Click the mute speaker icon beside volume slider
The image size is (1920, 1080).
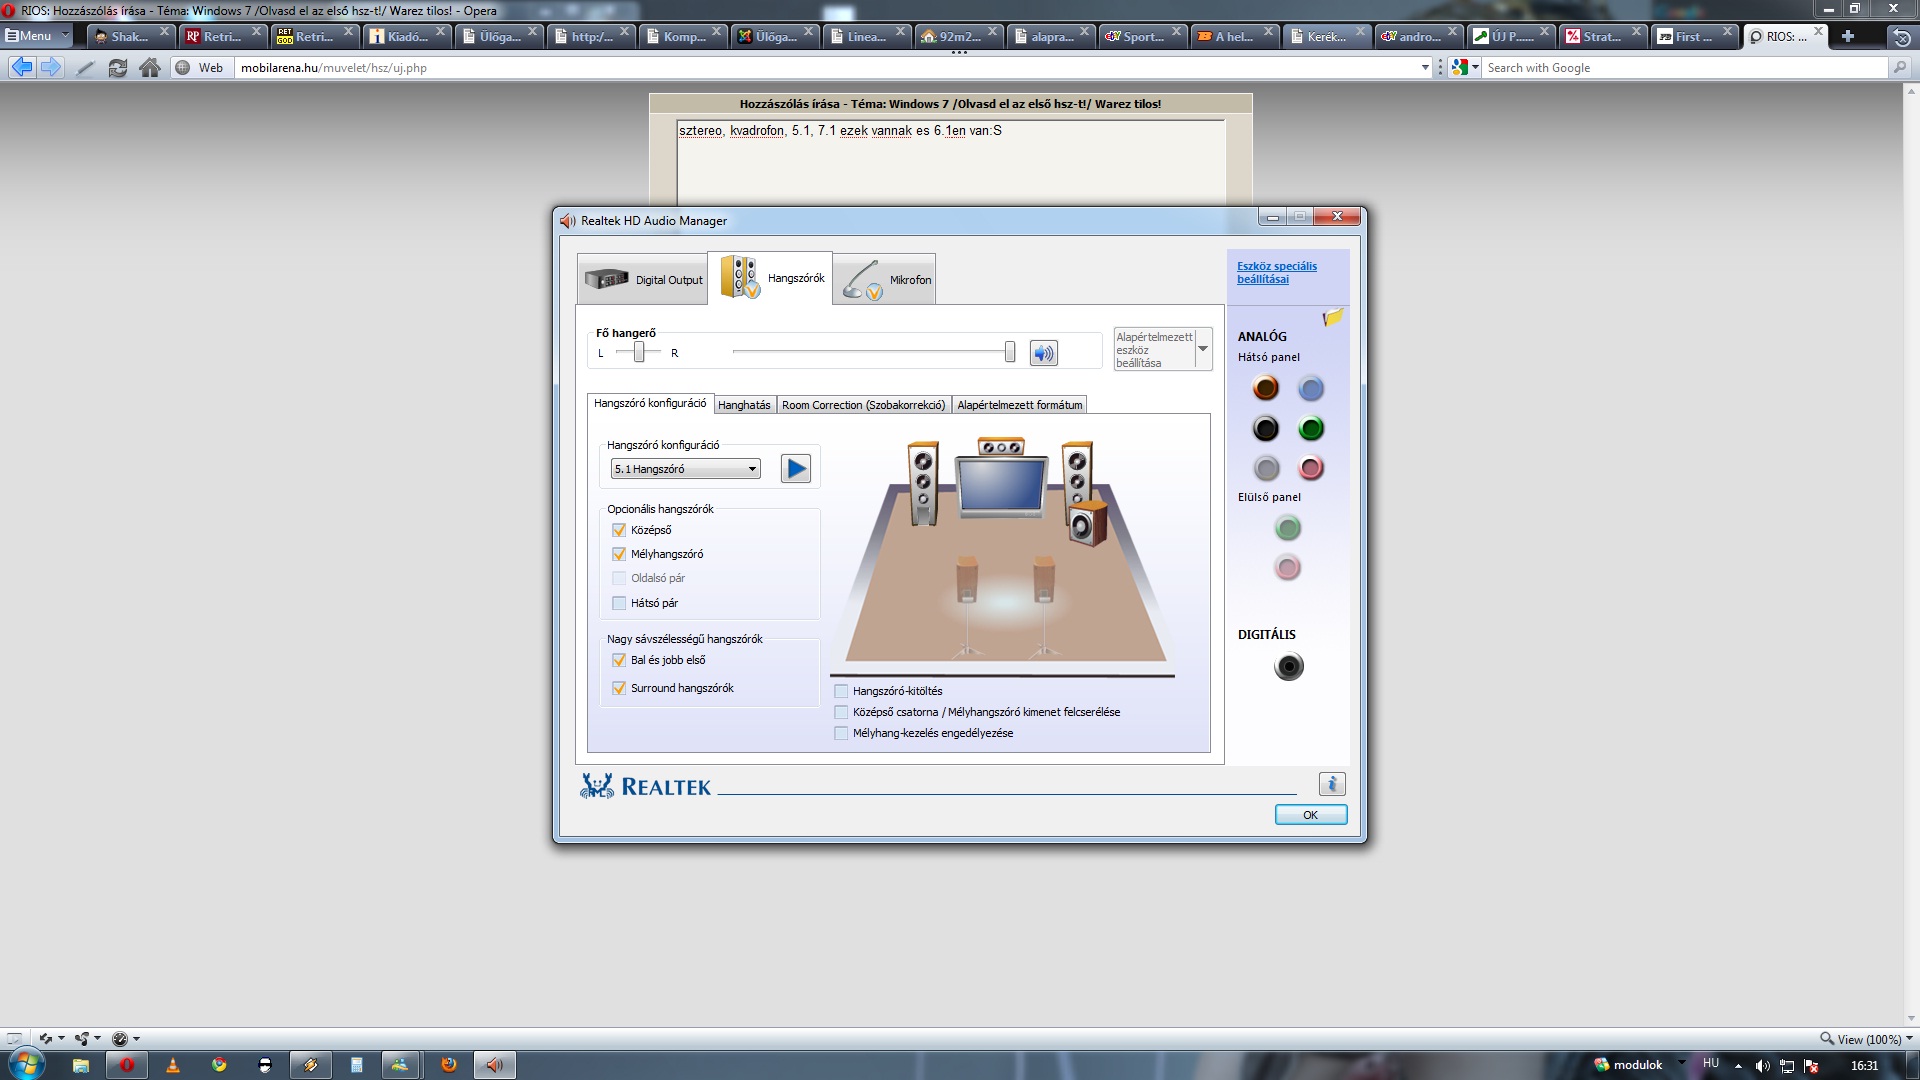point(1043,353)
